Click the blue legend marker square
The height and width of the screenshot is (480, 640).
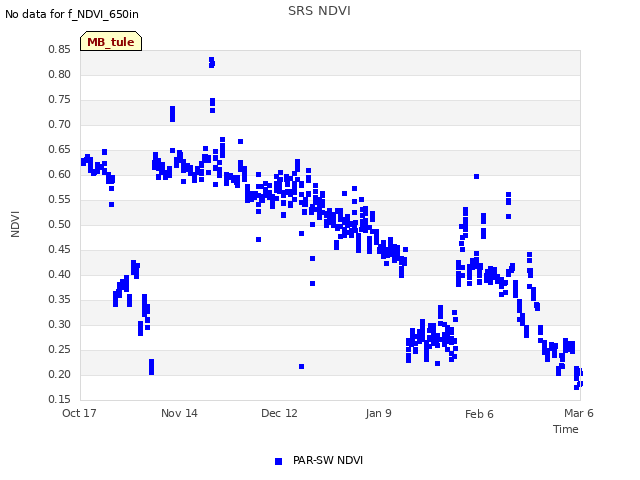278,461
